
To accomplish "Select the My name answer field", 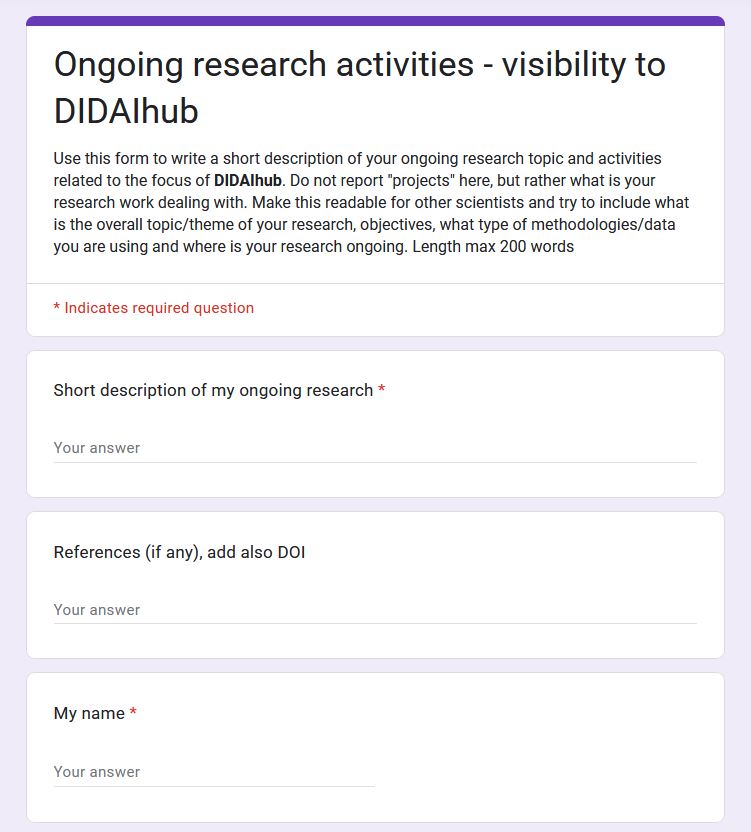I will coord(214,772).
